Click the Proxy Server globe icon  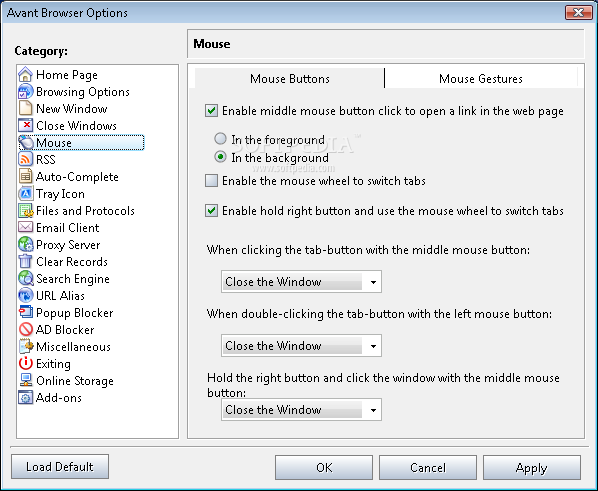(x=26, y=244)
